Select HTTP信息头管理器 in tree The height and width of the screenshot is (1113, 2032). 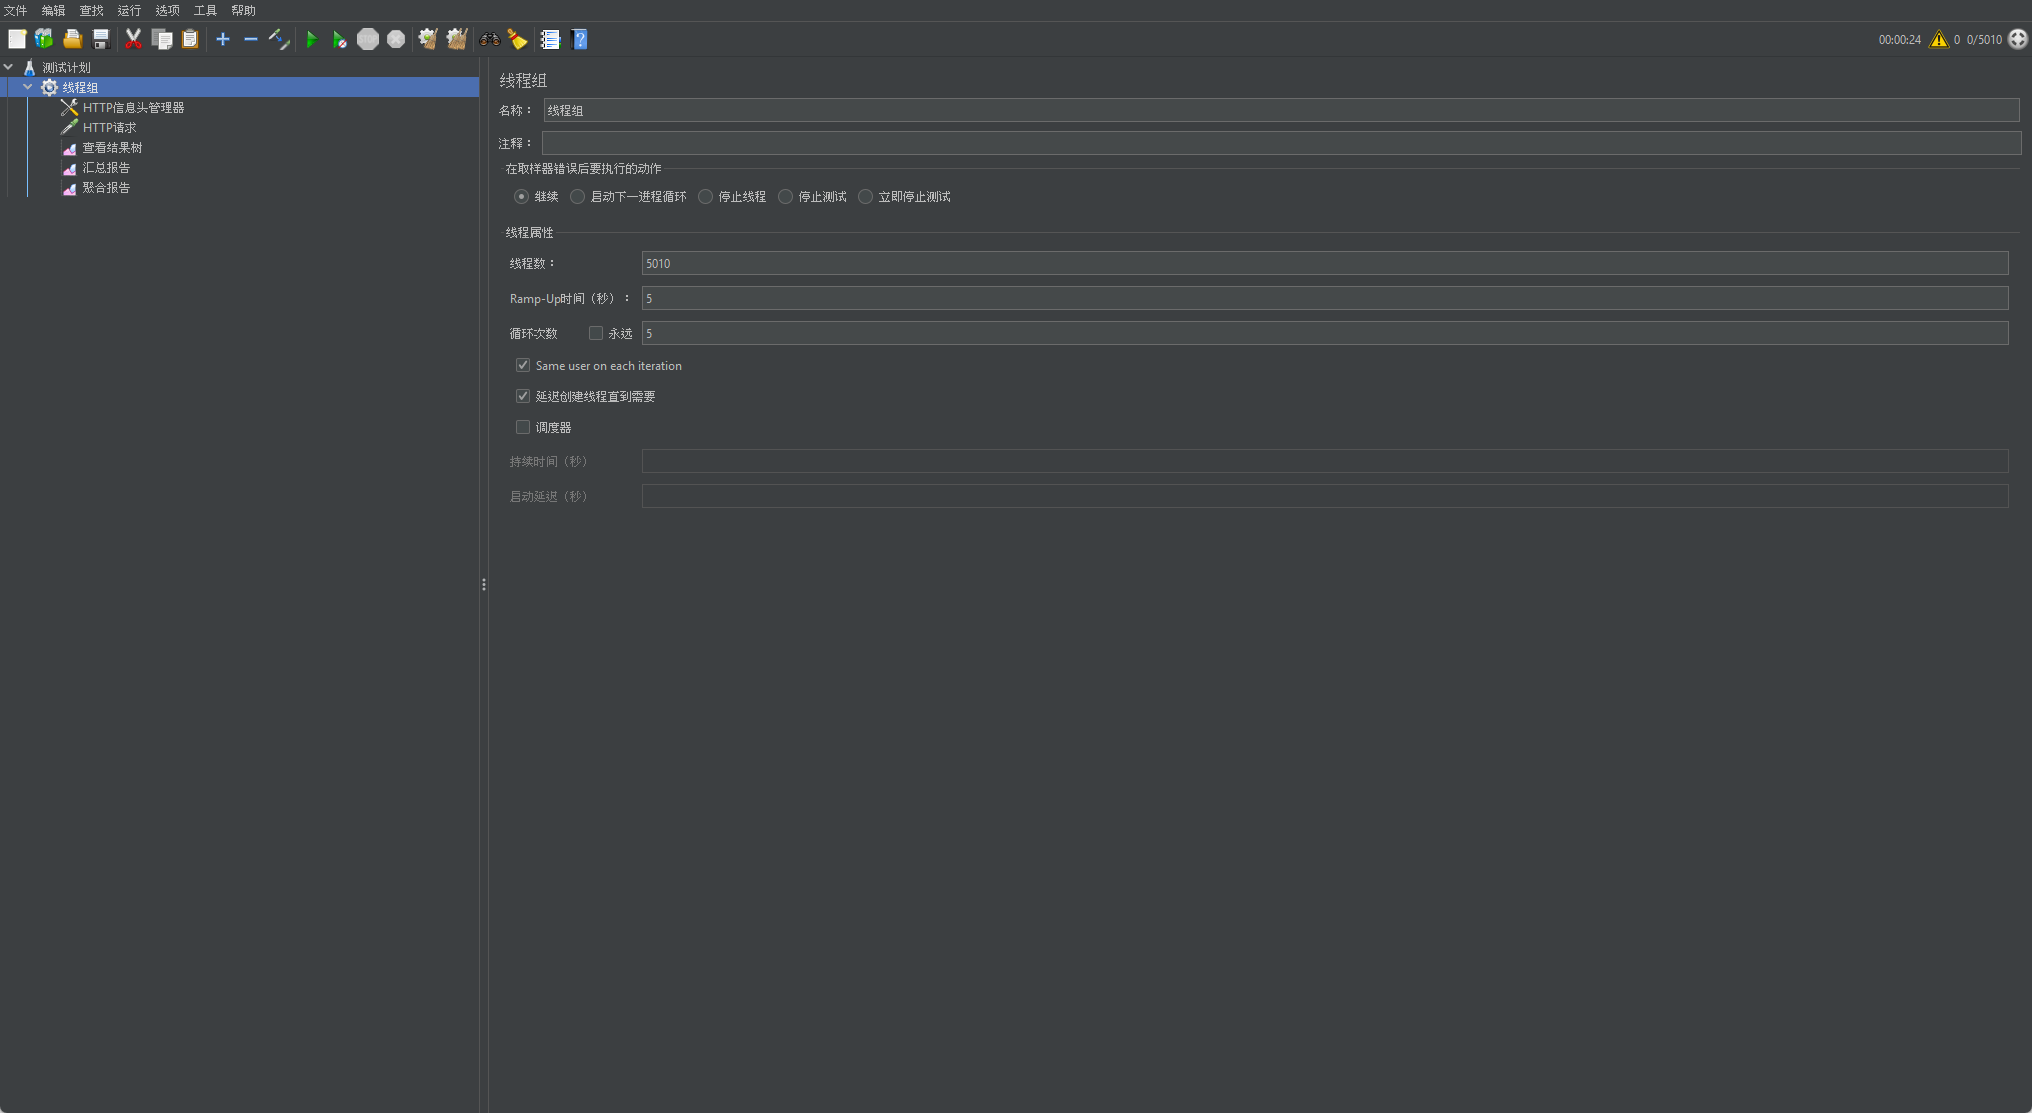click(133, 107)
